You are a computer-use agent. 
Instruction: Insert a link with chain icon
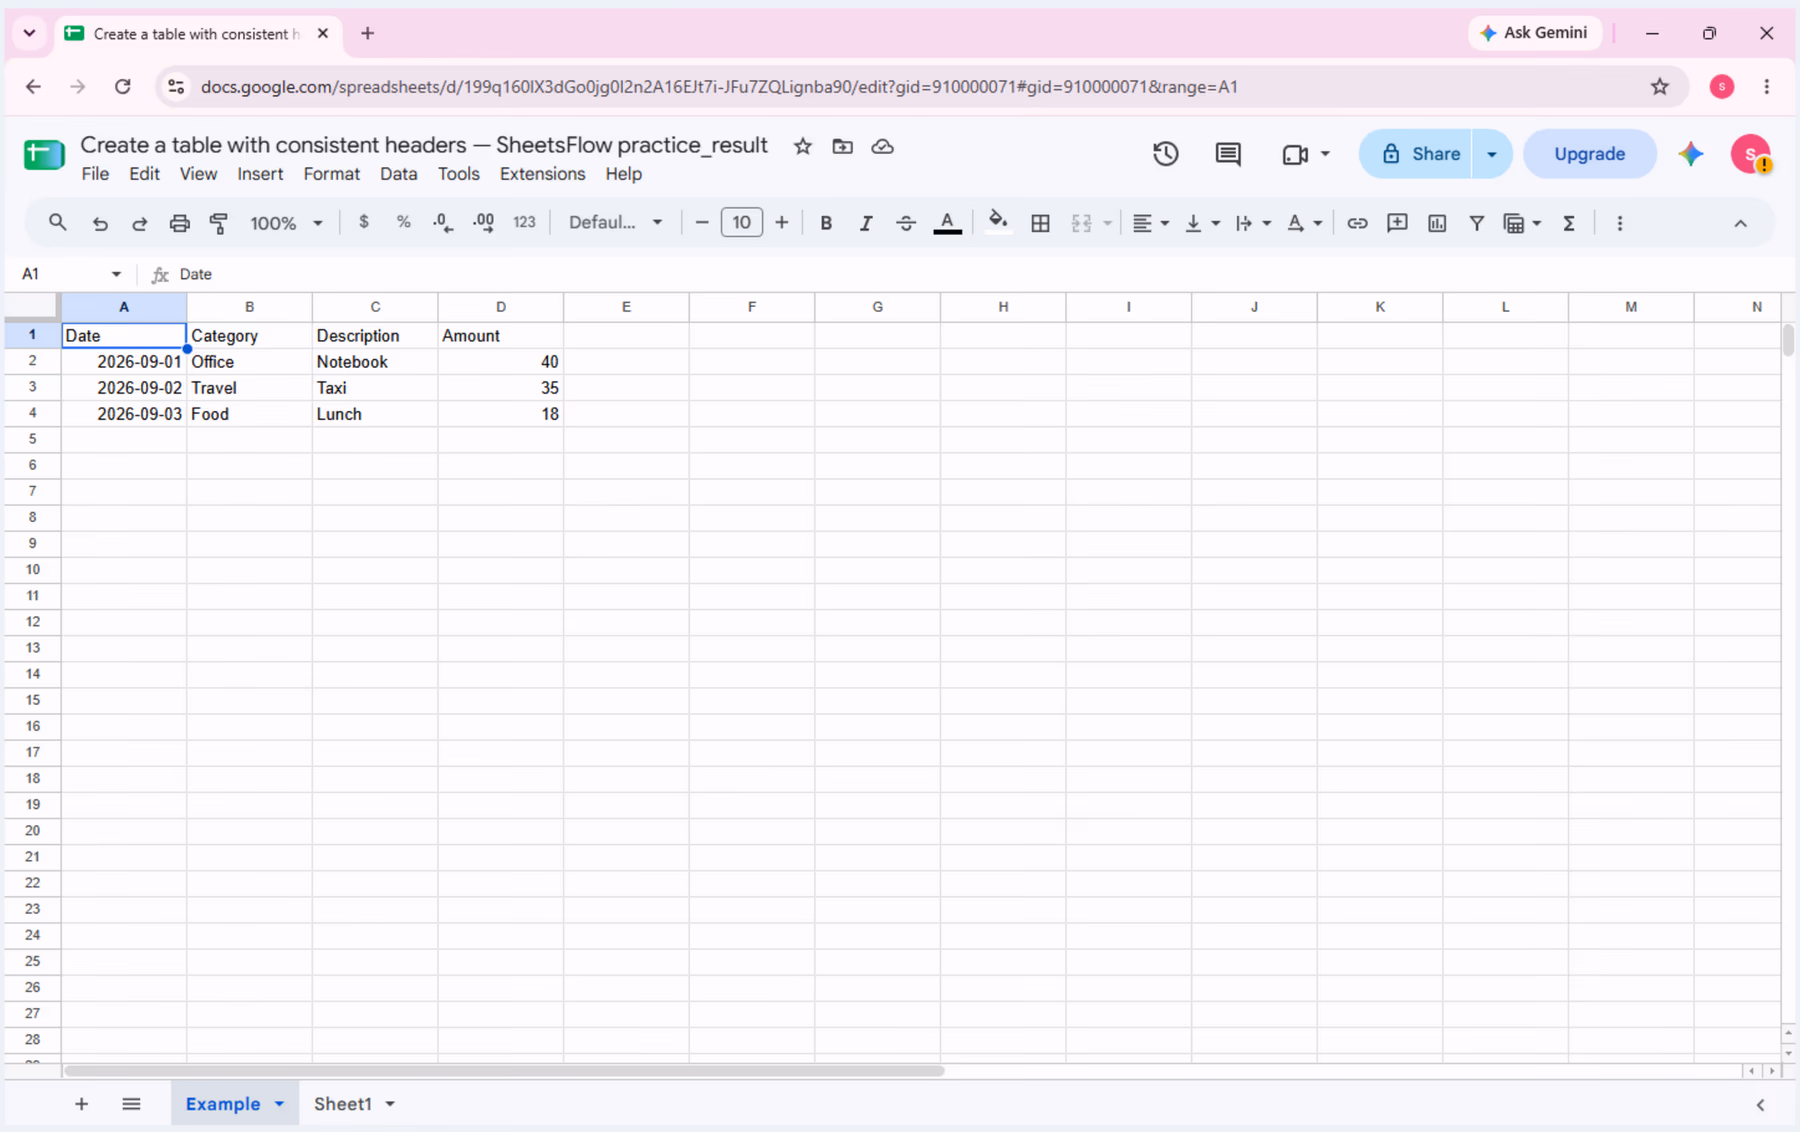pos(1357,223)
